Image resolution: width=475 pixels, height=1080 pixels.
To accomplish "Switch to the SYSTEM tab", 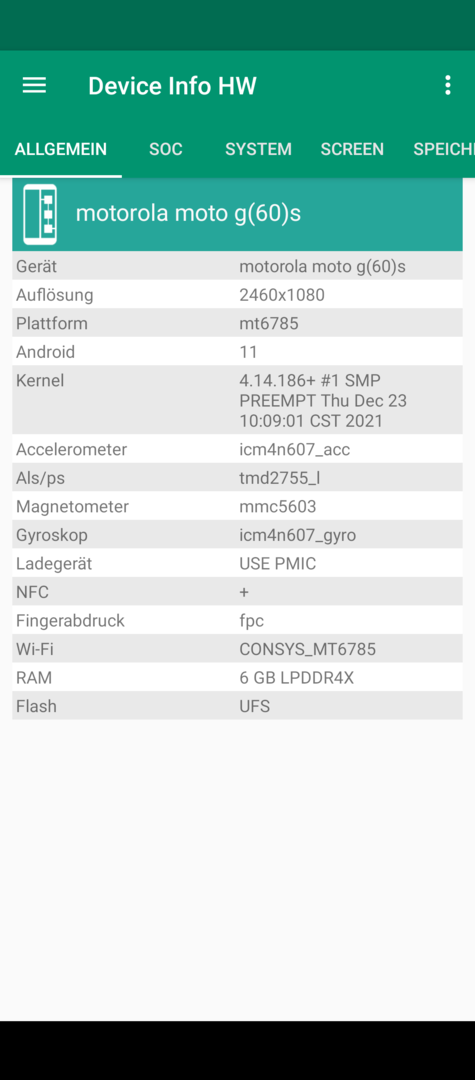I will pyautogui.click(x=258, y=149).
